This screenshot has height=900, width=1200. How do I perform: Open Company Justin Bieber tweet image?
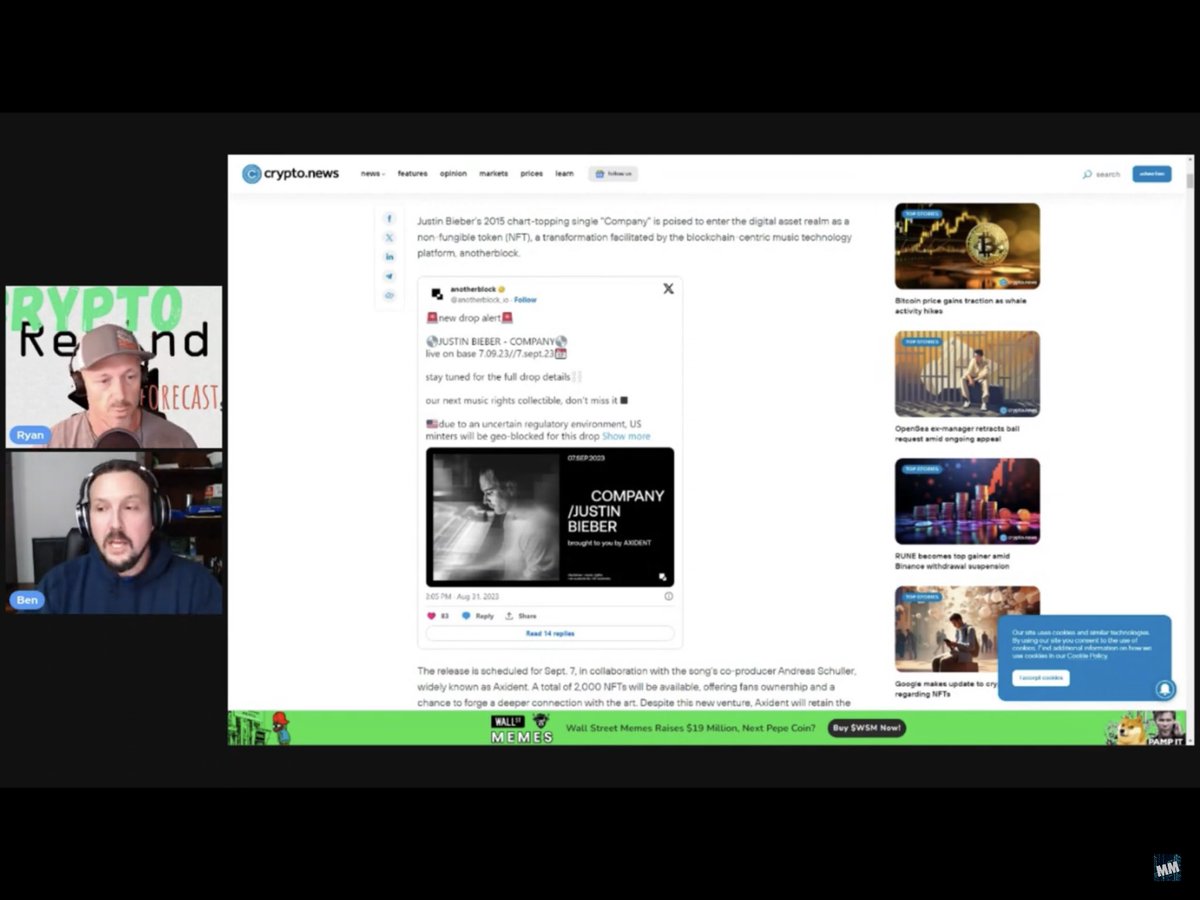(550, 517)
